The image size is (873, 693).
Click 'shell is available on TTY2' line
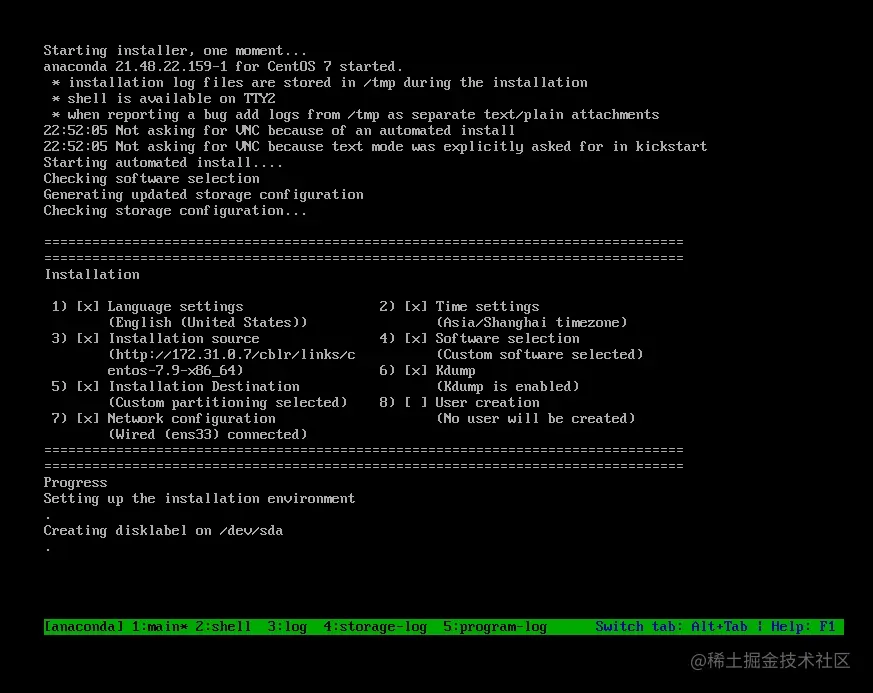pyautogui.click(x=171, y=99)
